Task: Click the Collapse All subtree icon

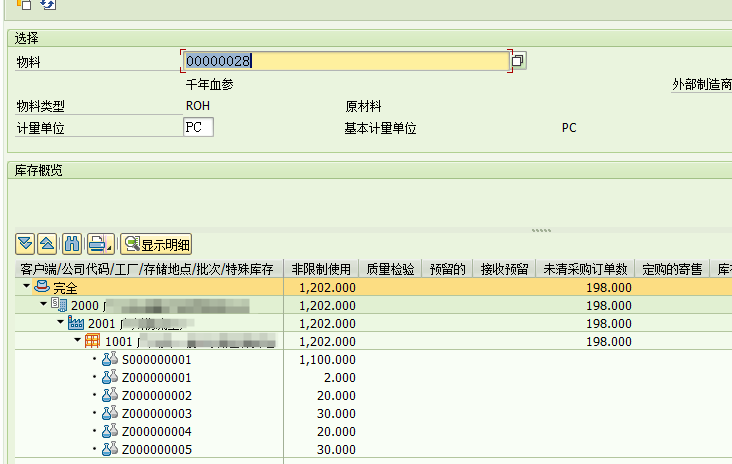Action: click(47, 244)
